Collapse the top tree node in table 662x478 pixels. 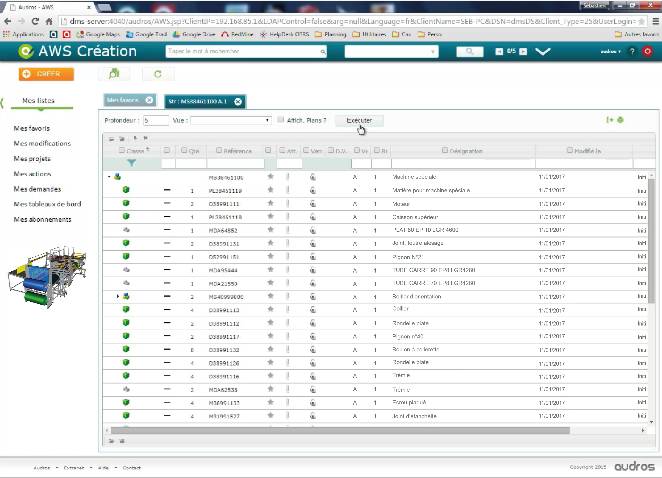click(x=109, y=176)
